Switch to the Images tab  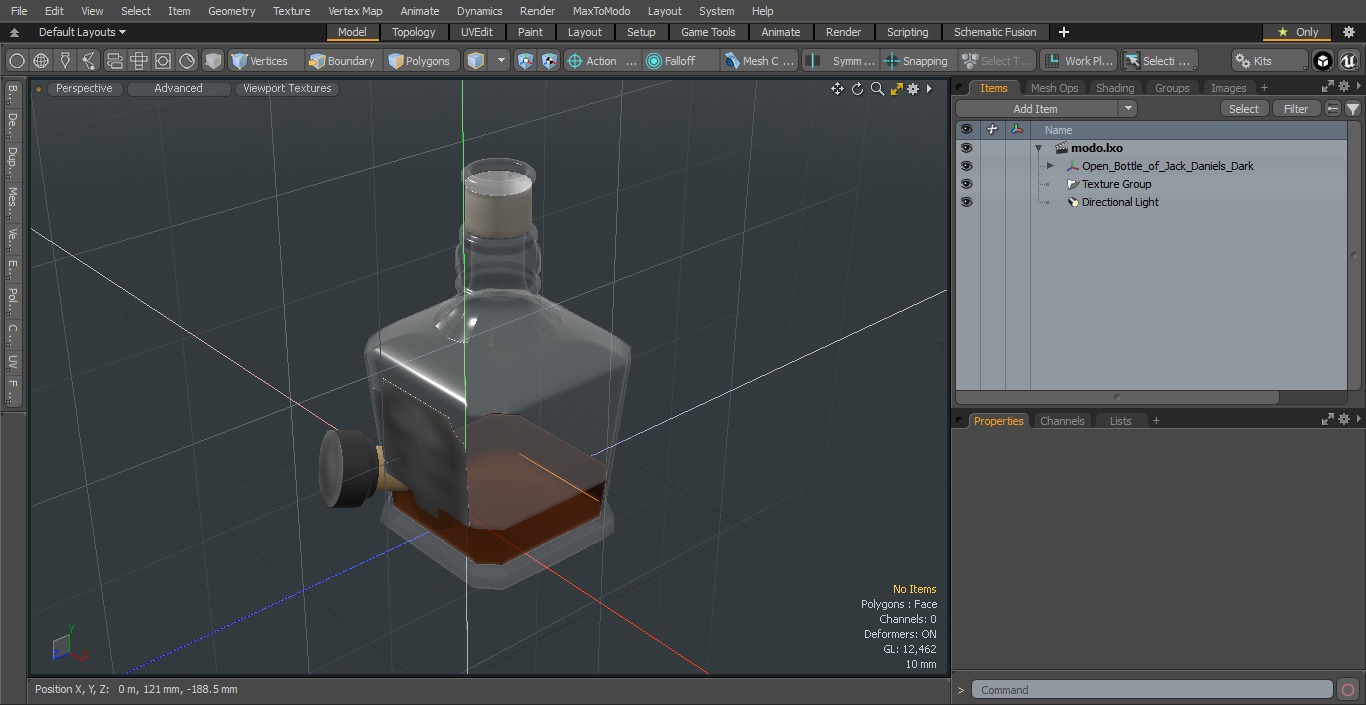tap(1228, 88)
